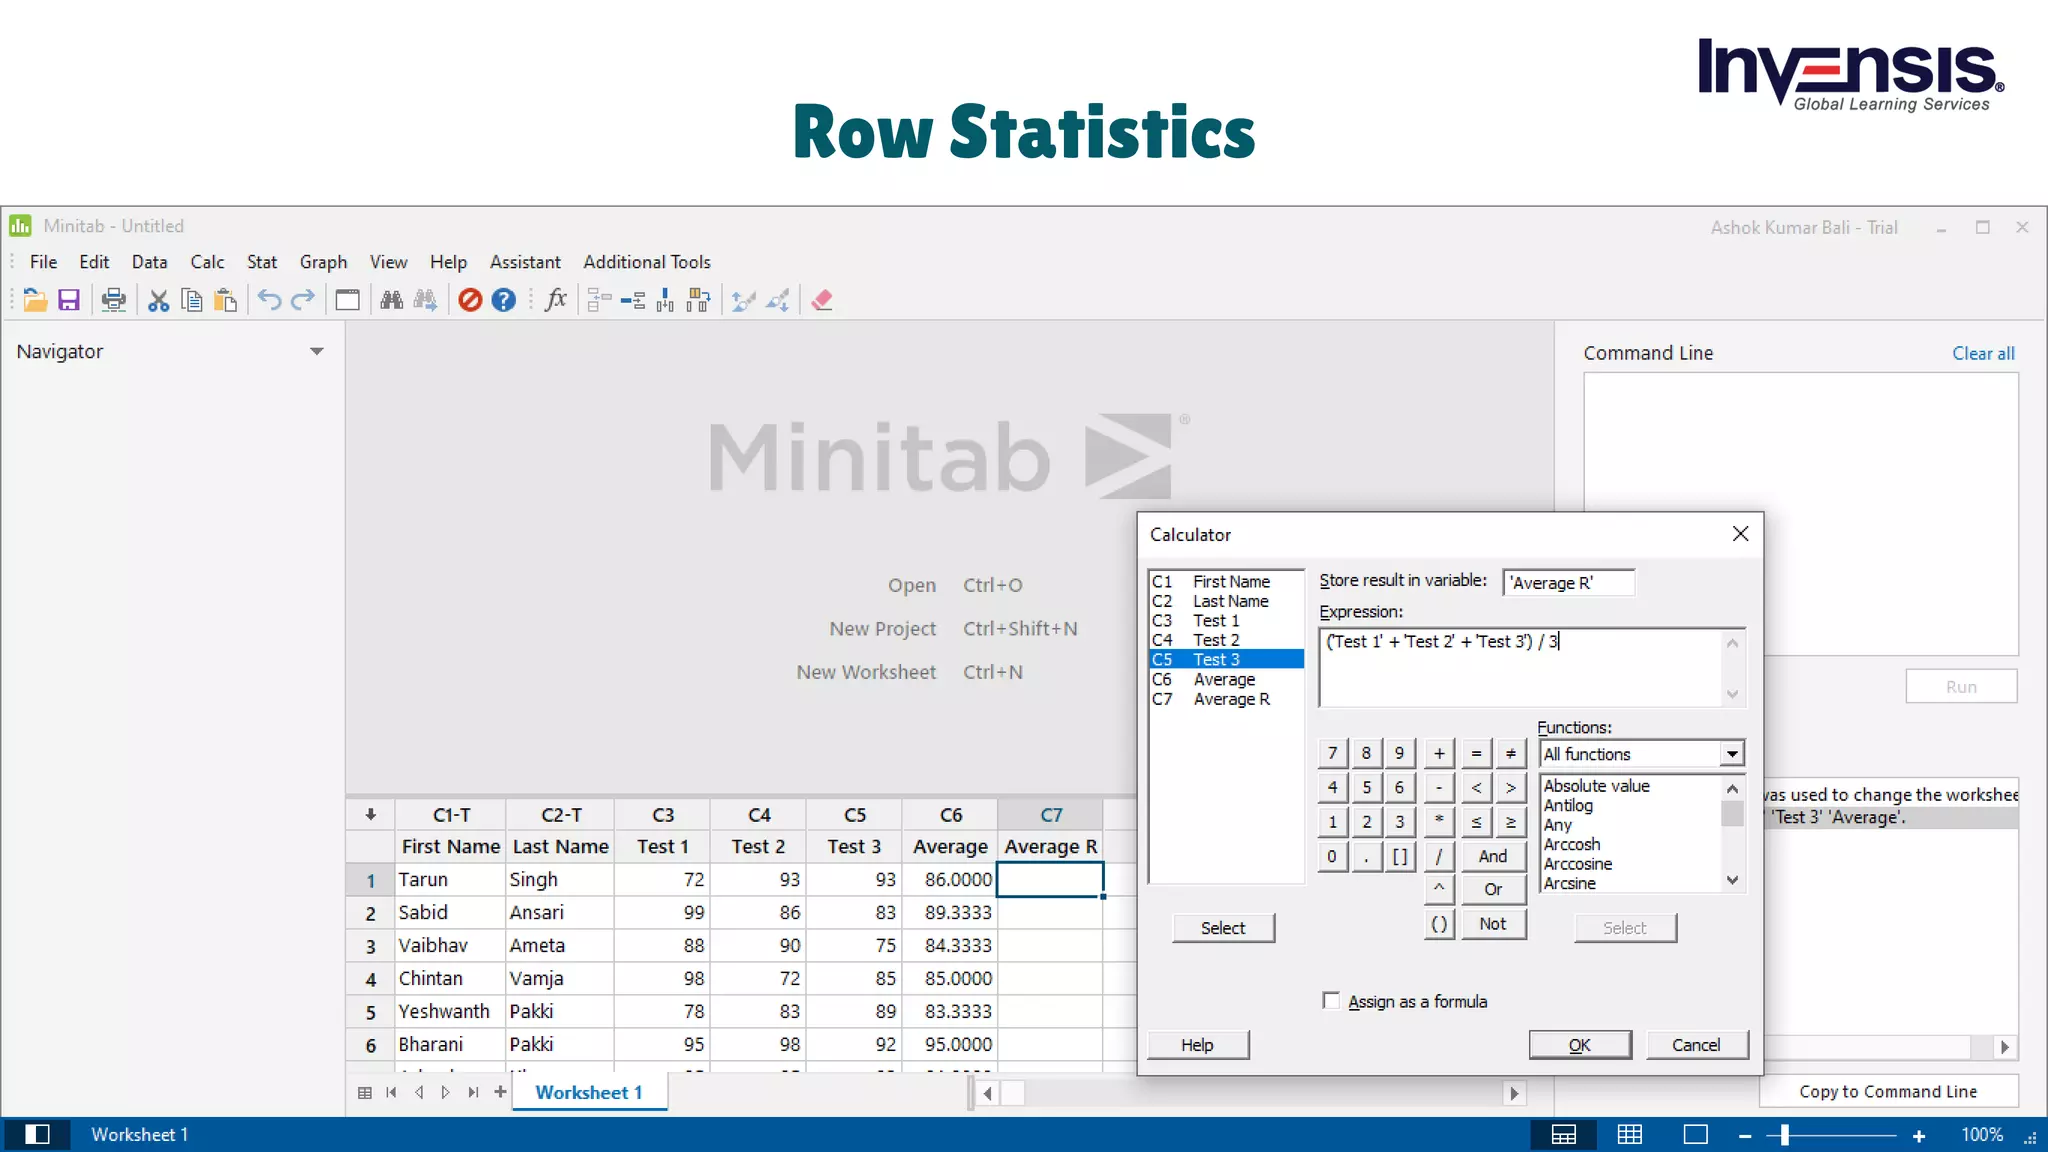Expand the All functions dropdown
The image size is (2048, 1152).
click(1732, 754)
